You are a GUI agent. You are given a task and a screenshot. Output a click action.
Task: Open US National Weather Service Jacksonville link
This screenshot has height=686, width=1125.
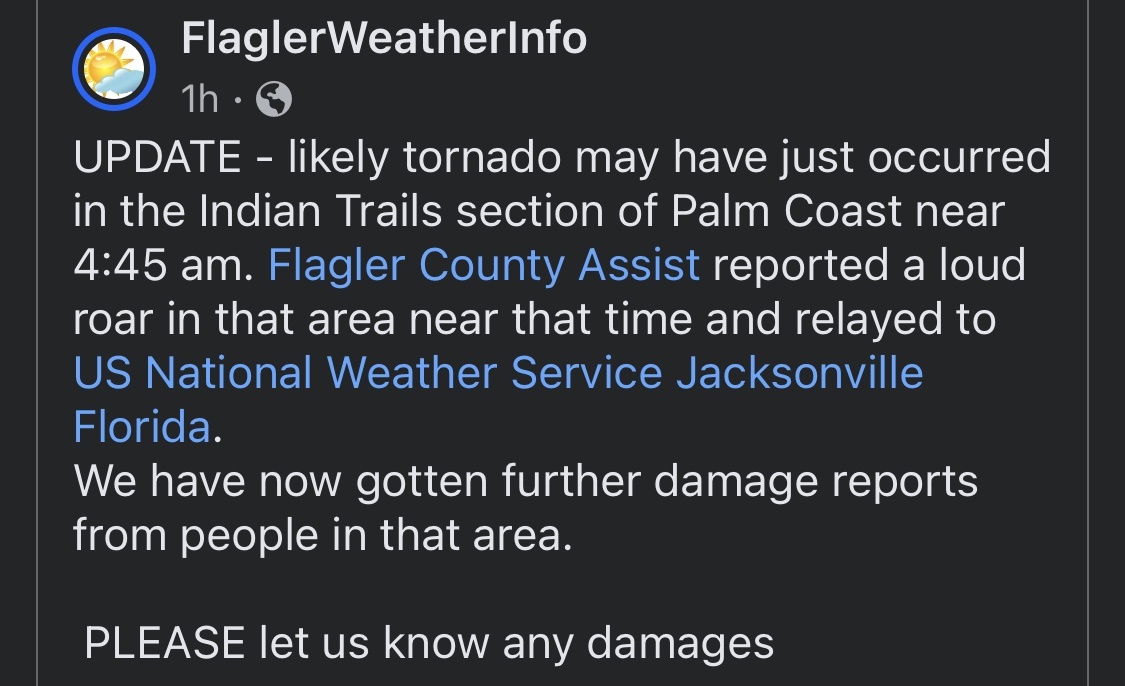[498, 372]
